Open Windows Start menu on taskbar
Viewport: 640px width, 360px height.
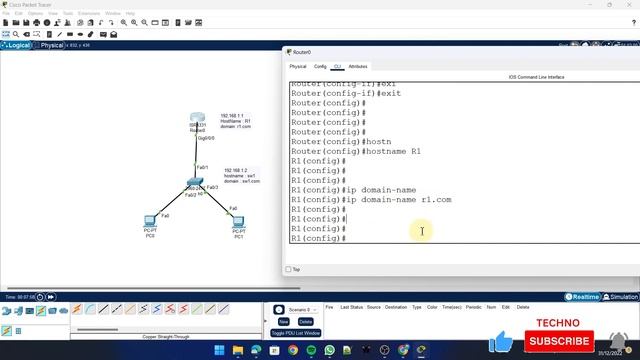220,350
